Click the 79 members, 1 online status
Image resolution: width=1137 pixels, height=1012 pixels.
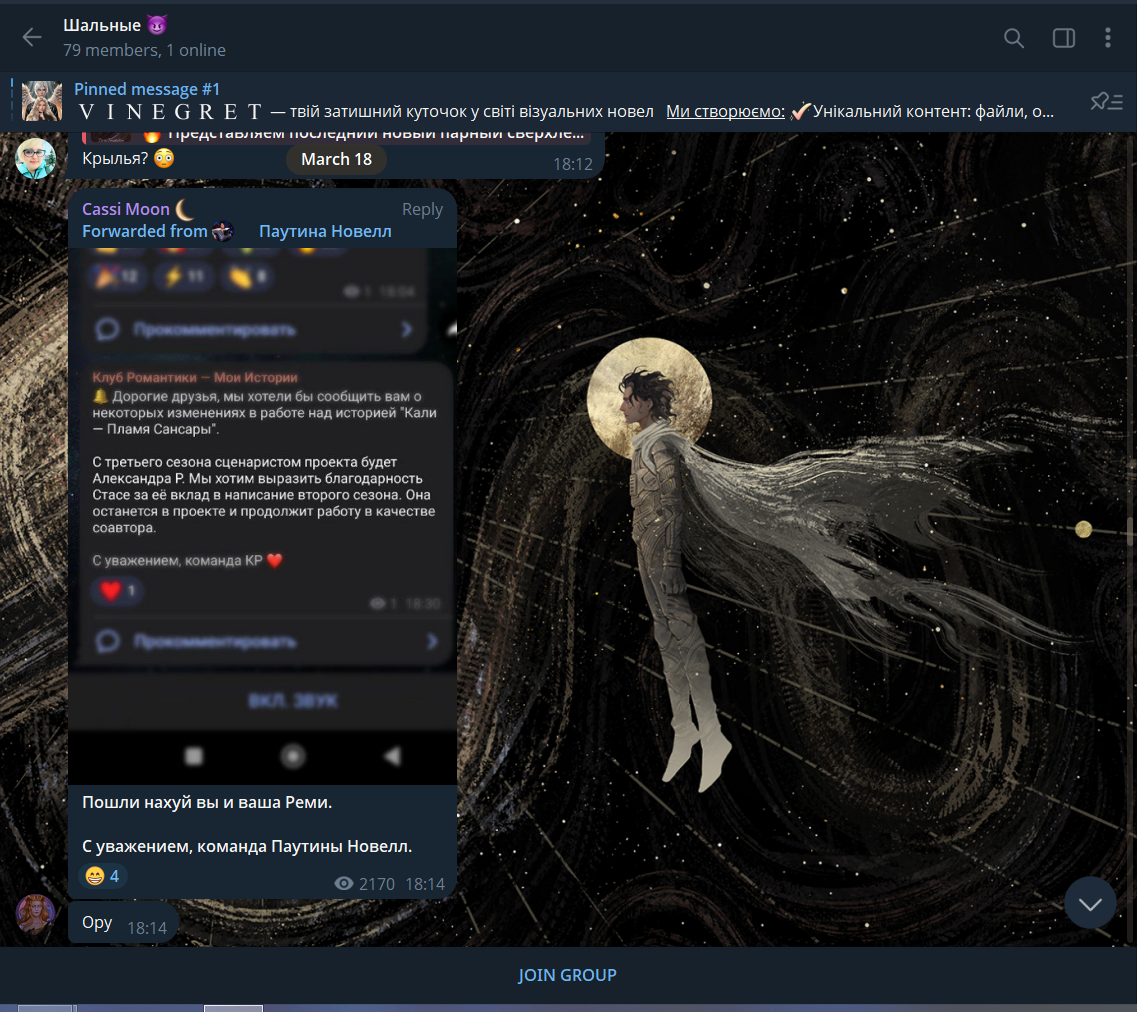coord(144,50)
